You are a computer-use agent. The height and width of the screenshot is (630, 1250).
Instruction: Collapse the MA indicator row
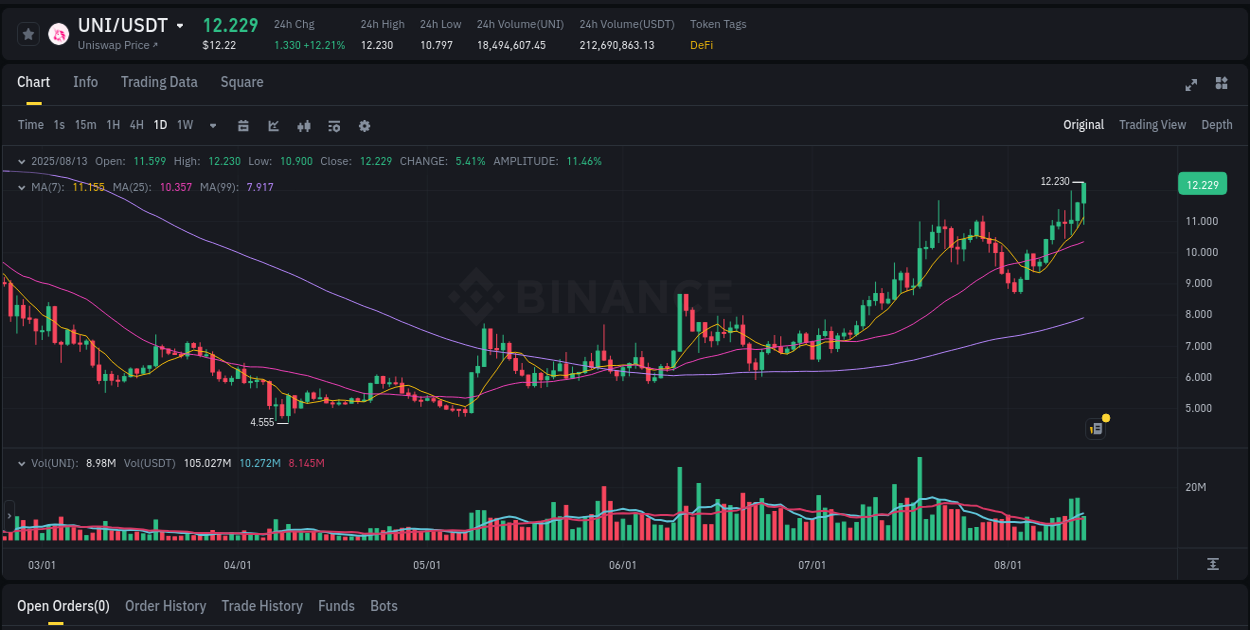pos(21,187)
